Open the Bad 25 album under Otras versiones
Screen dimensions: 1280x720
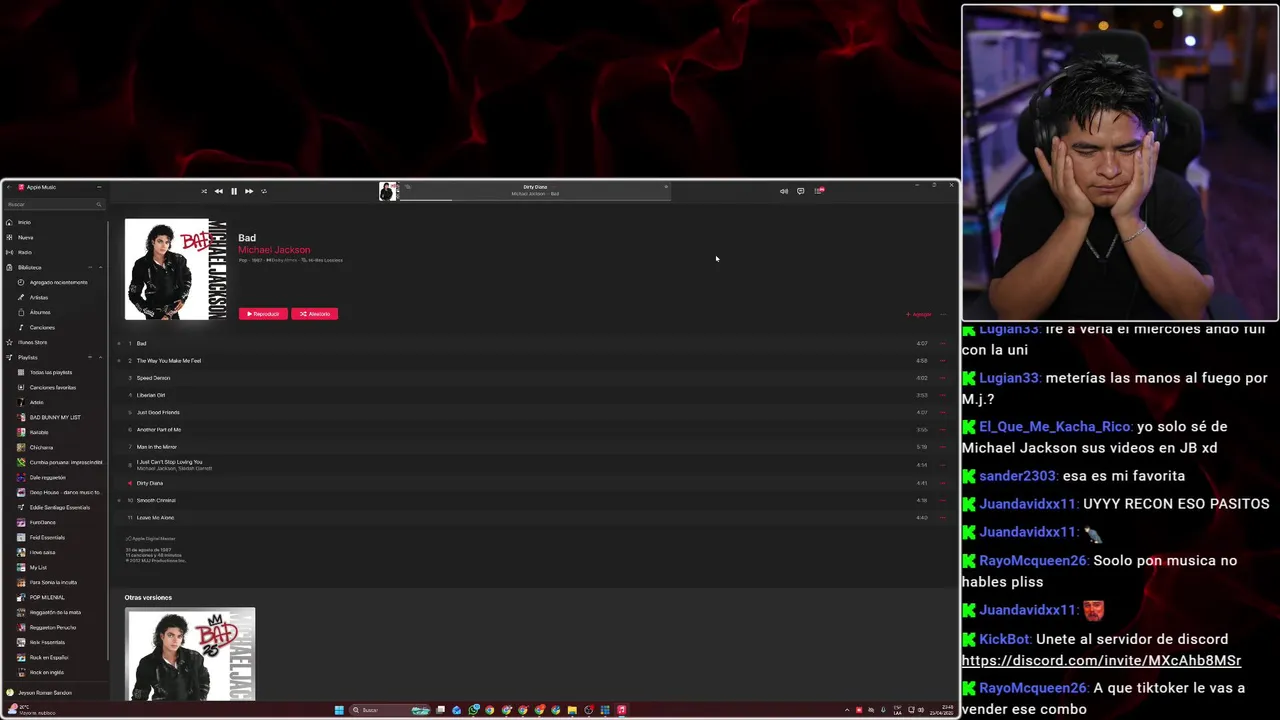190,654
